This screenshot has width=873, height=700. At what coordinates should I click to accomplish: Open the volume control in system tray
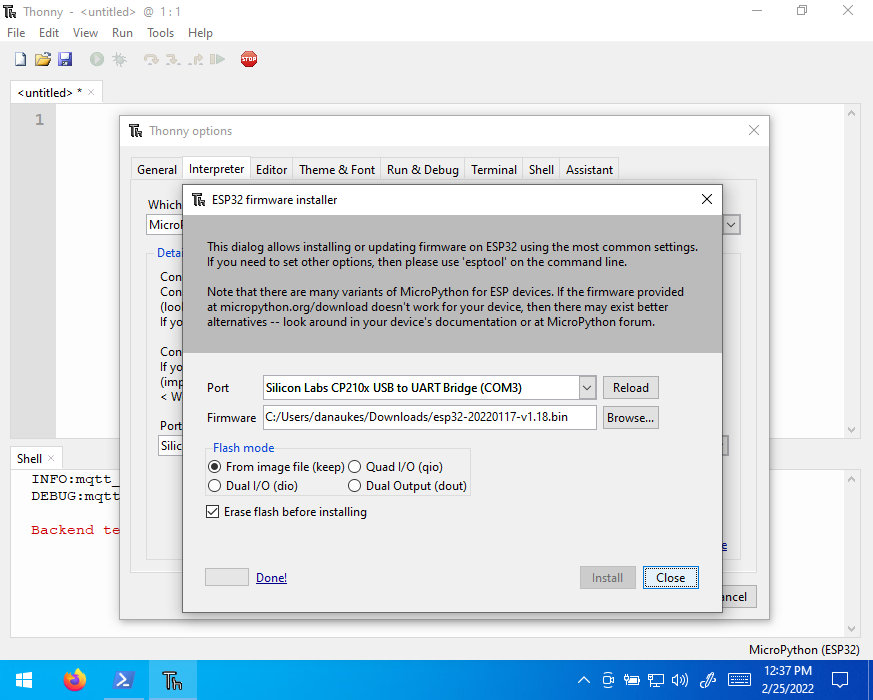[x=680, y=680]
